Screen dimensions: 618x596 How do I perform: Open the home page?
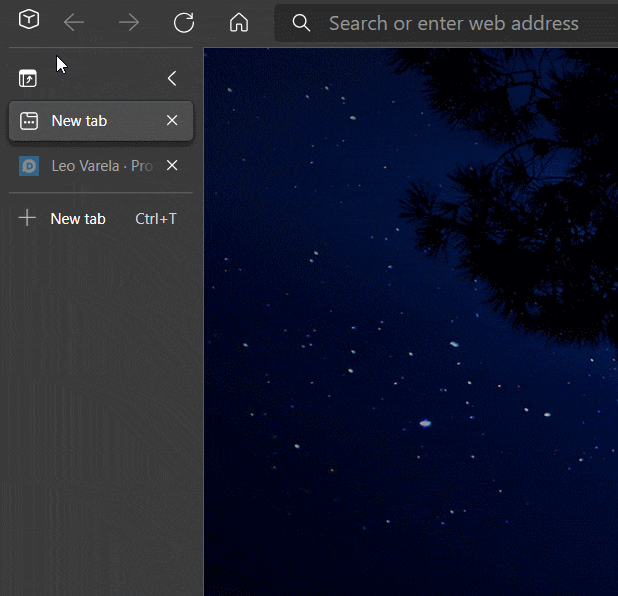pyautogui.click(x=239, y=22)
